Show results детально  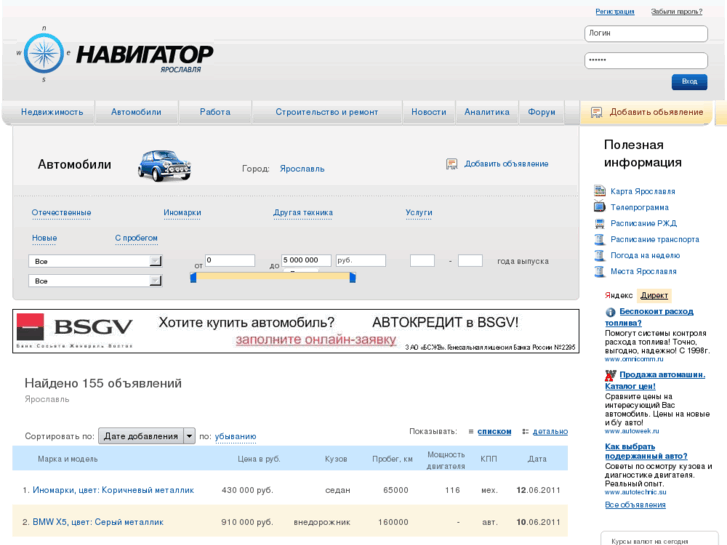550,431
